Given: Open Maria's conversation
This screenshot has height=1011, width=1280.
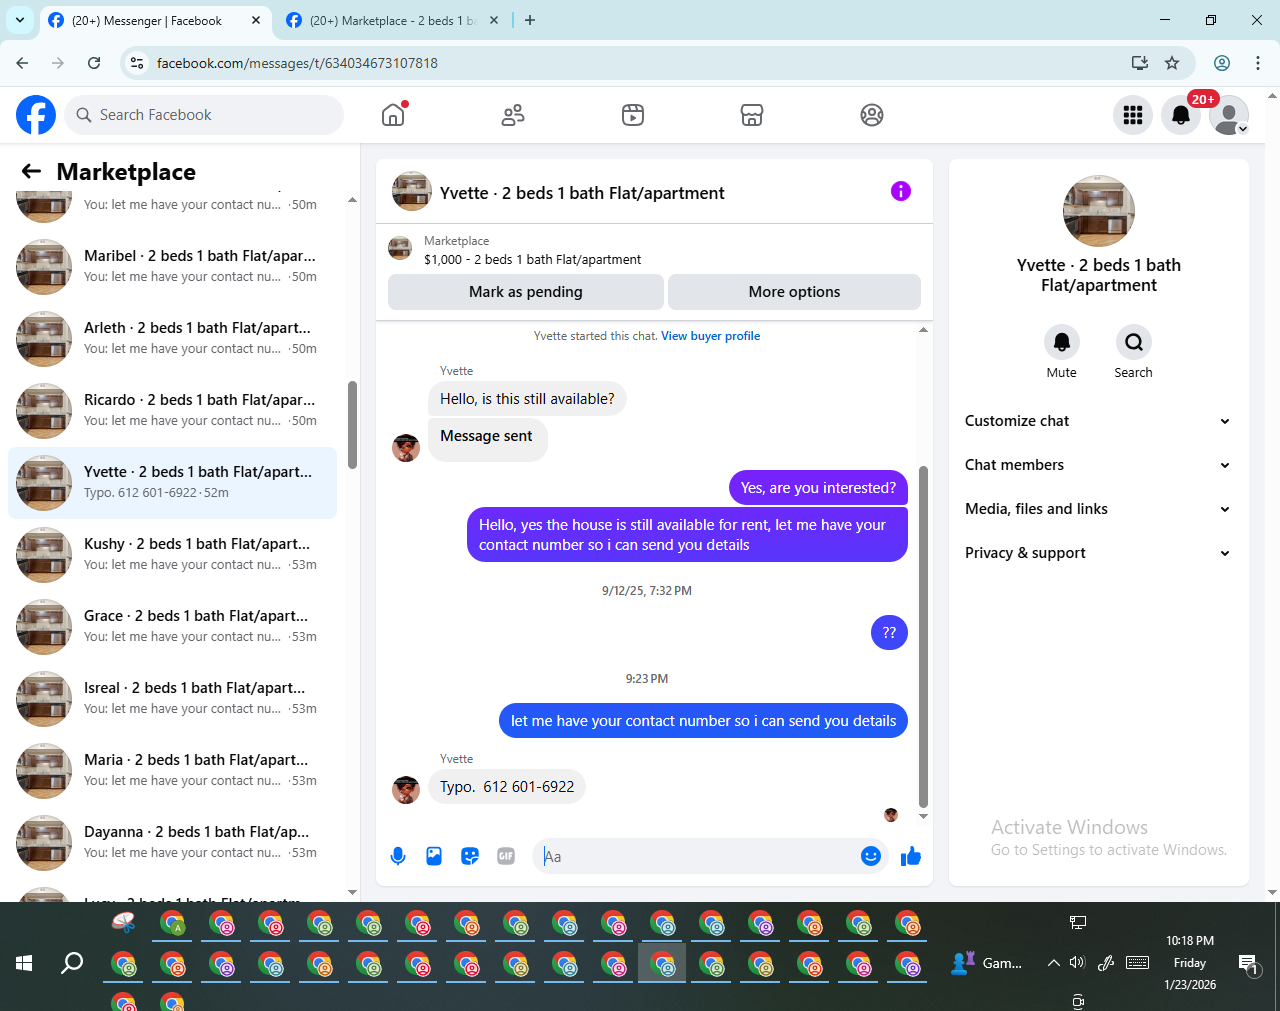Looking at the screenshot, I should click(x=172, y=771).
